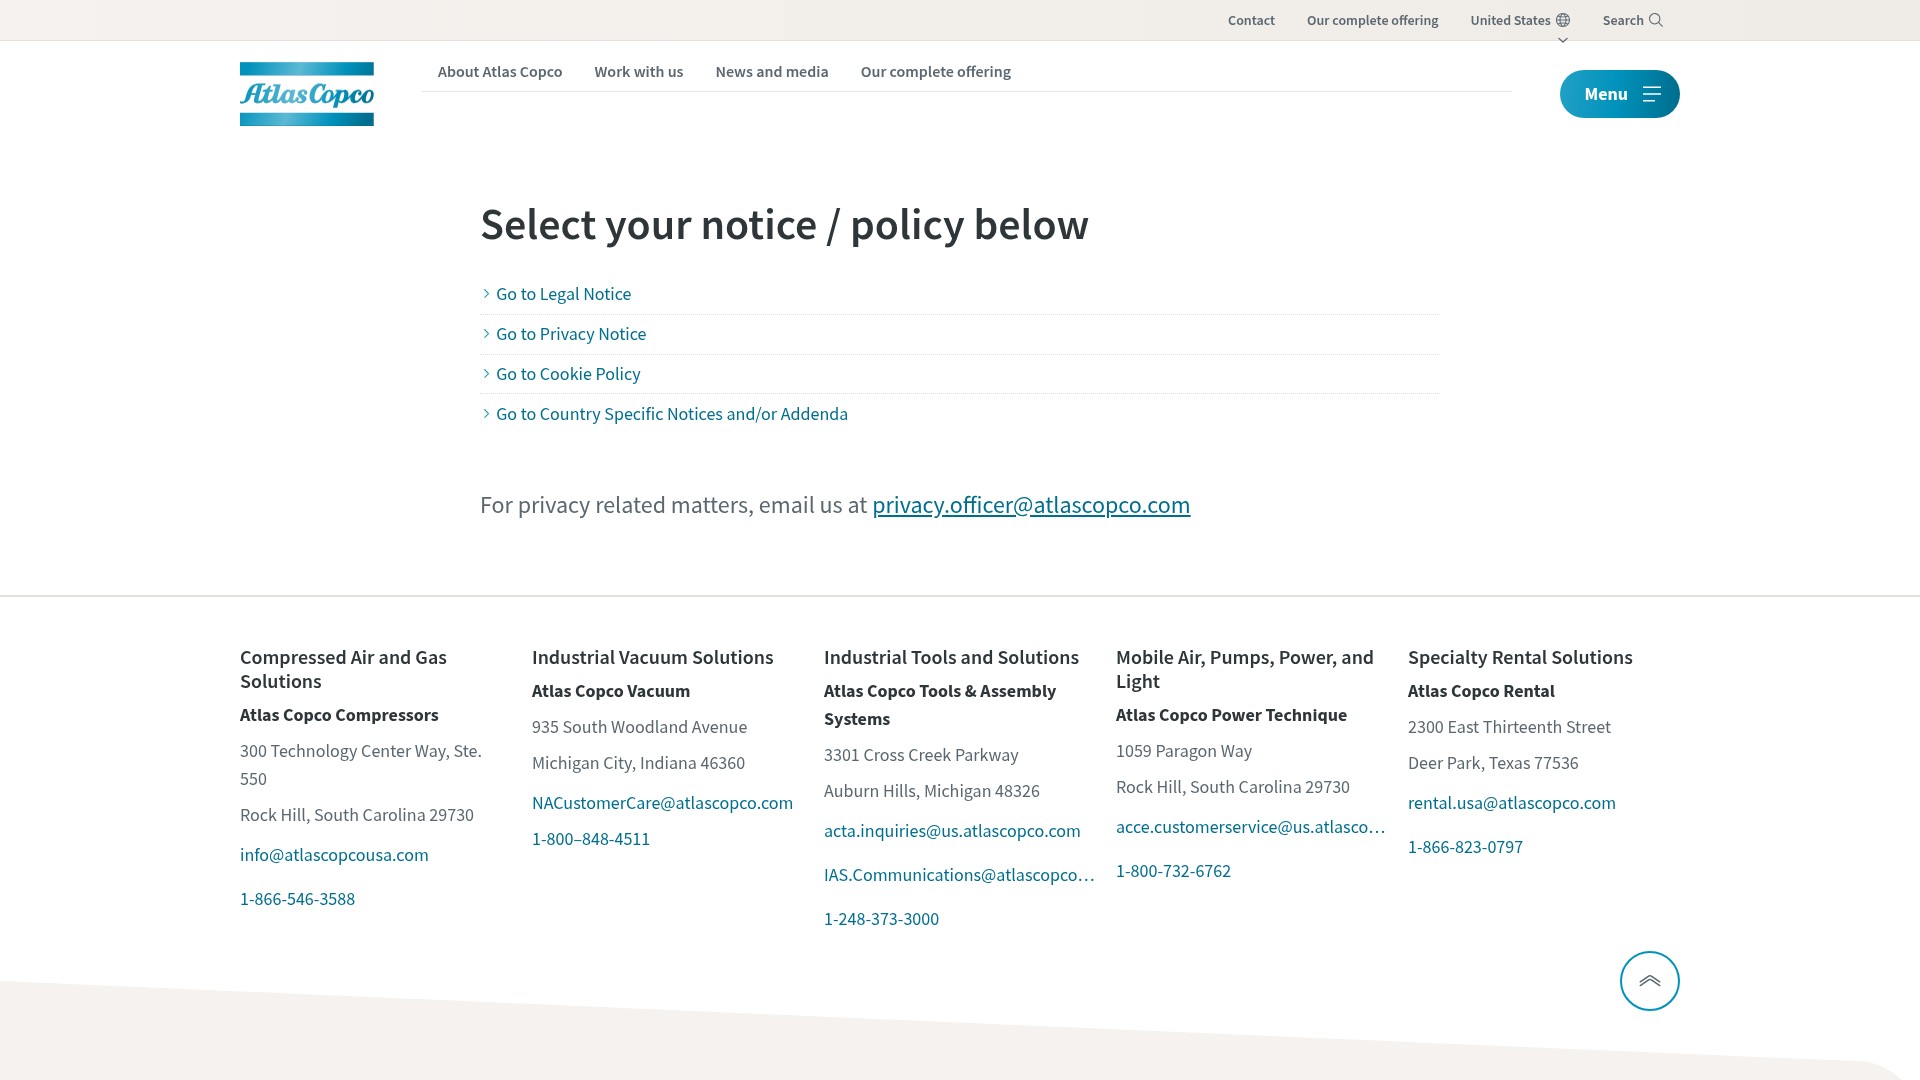
Task: Open the main Menu button
Action: (1620, 94)
